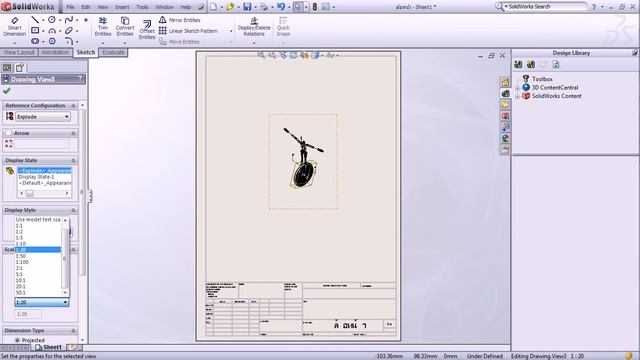Click Add to Library icon in Design Library

[518, 64]
